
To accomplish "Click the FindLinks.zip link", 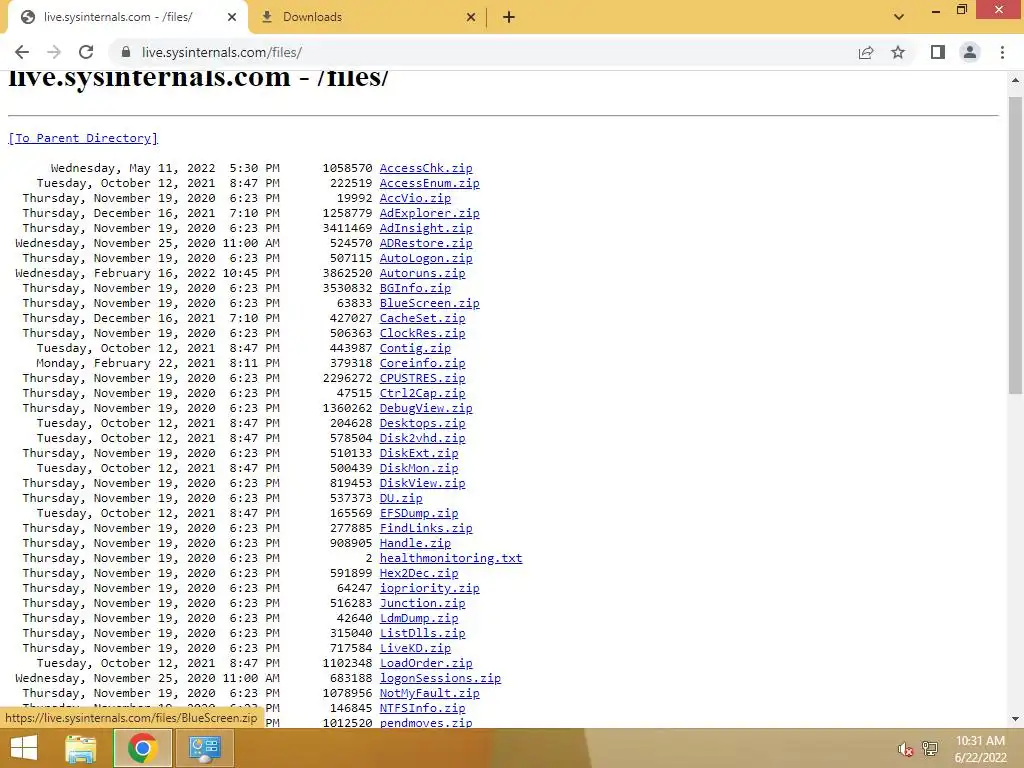I will (426, 528).
